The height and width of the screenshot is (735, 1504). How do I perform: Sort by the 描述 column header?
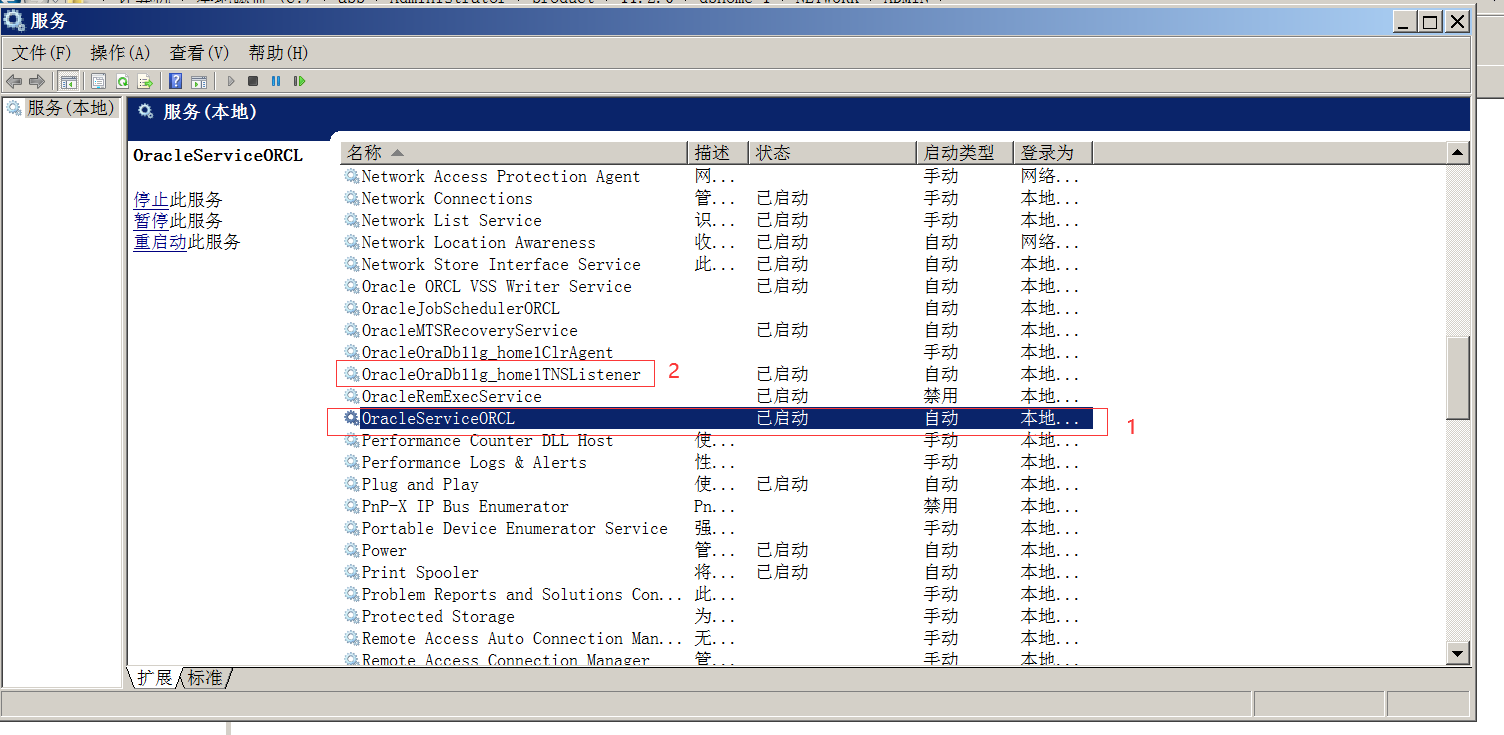[718, 153]
